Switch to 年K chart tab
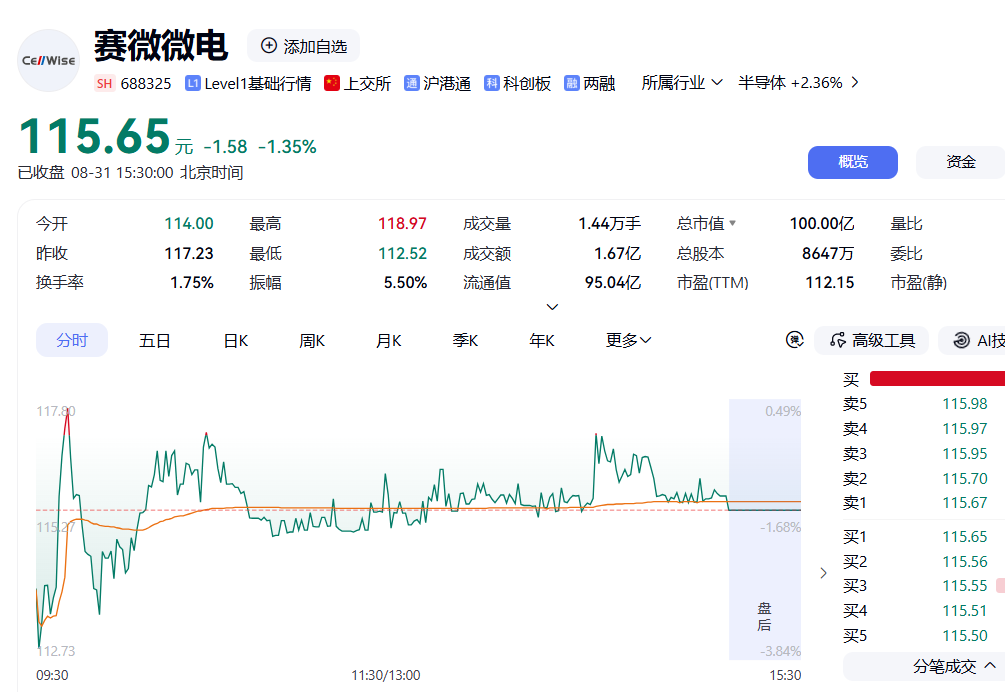The height and width of the screenshot is (692, 1005). click(x=542, y=340)
